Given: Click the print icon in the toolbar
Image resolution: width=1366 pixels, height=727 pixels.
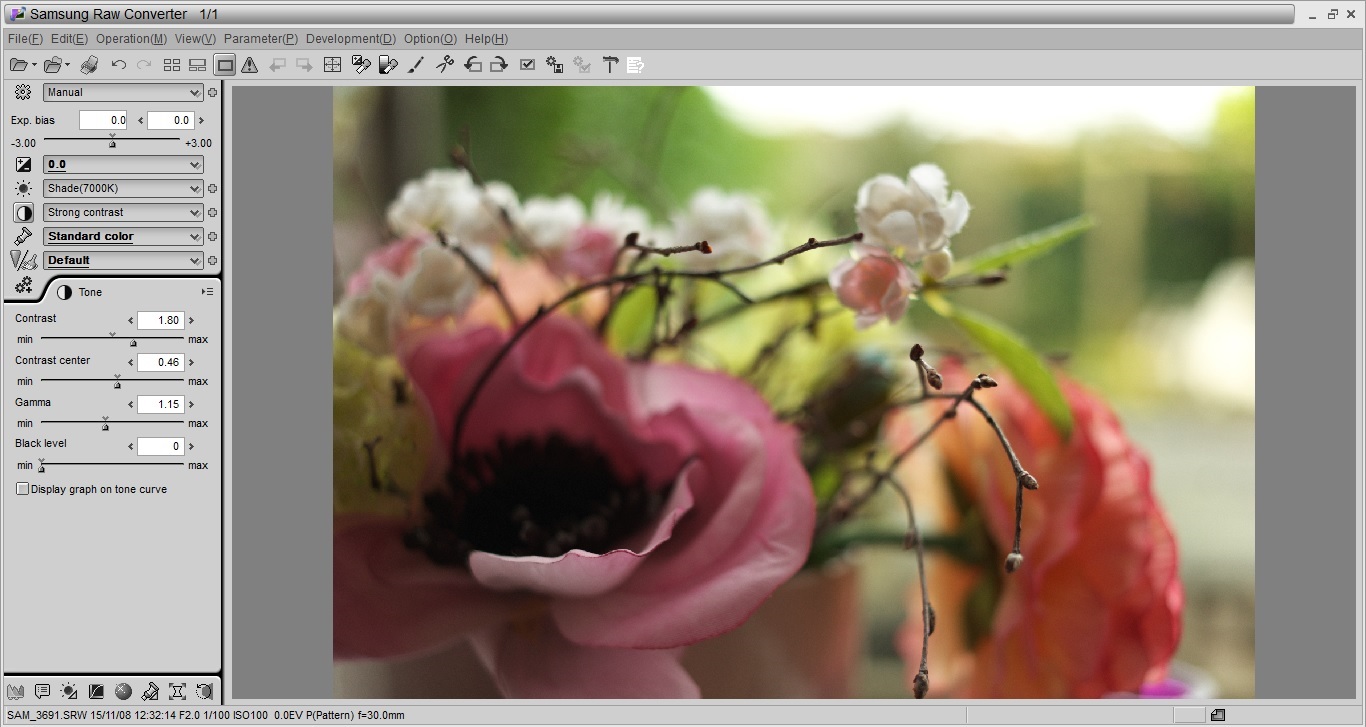Looking at the screenshot, I should 89,65.
